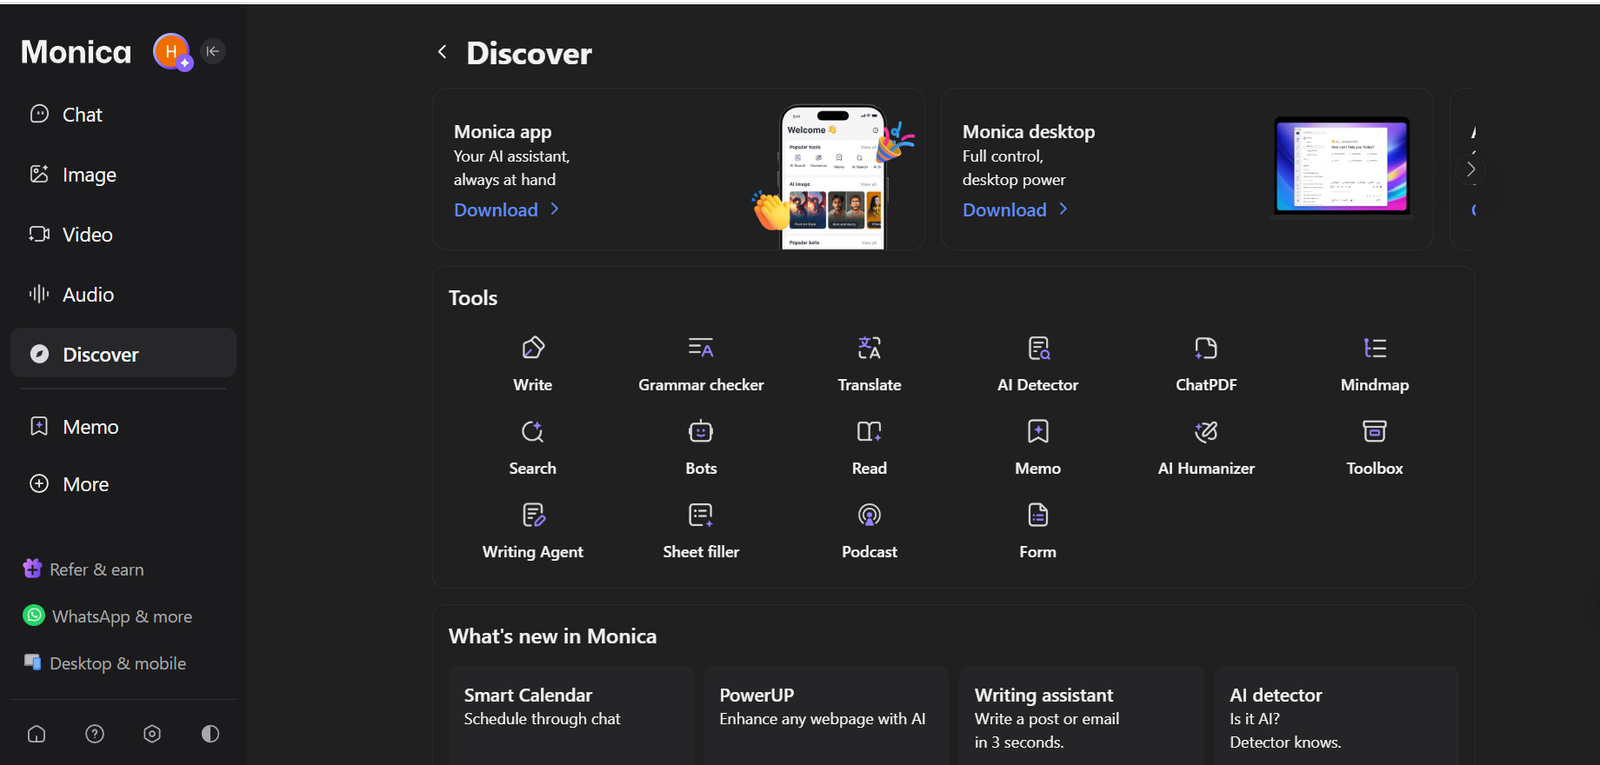Open the Memo tool in Tools grid
This screenshot has width=1600, height=765.
point(1038,448)
